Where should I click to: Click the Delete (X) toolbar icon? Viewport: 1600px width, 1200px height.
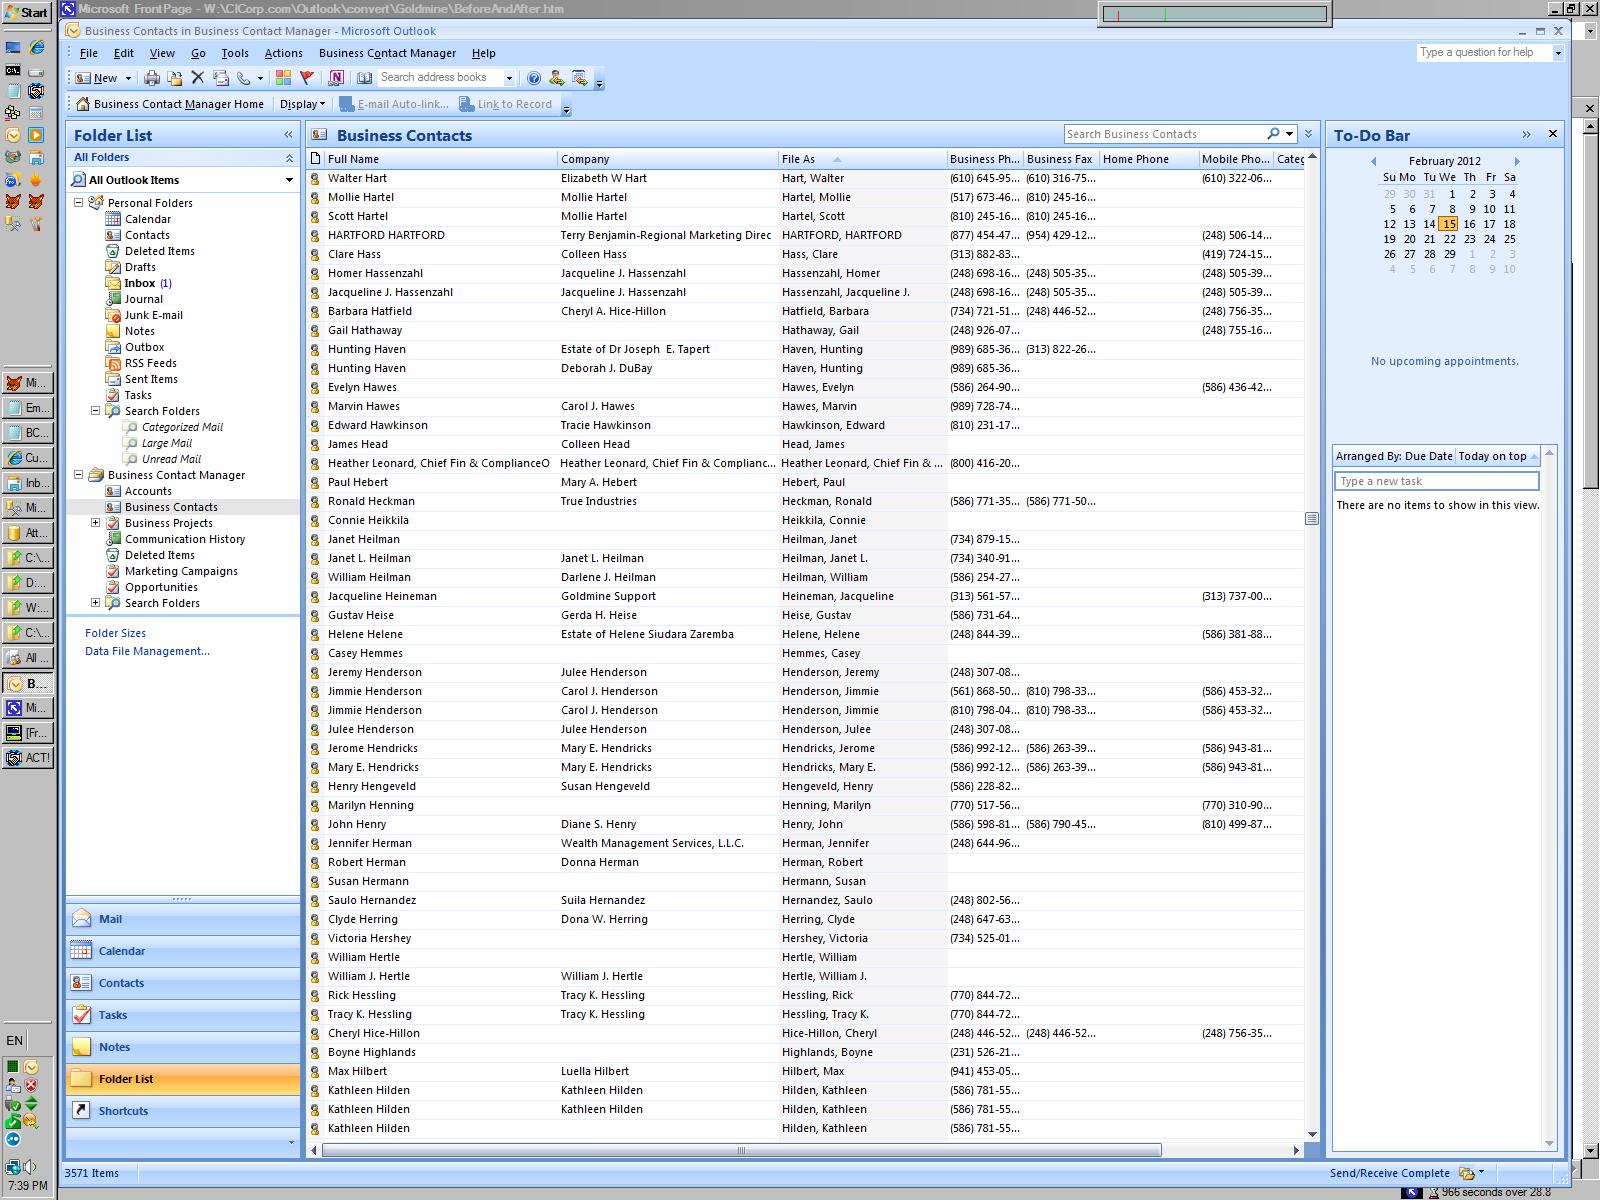pyautogui.click(x=197, y=78)
